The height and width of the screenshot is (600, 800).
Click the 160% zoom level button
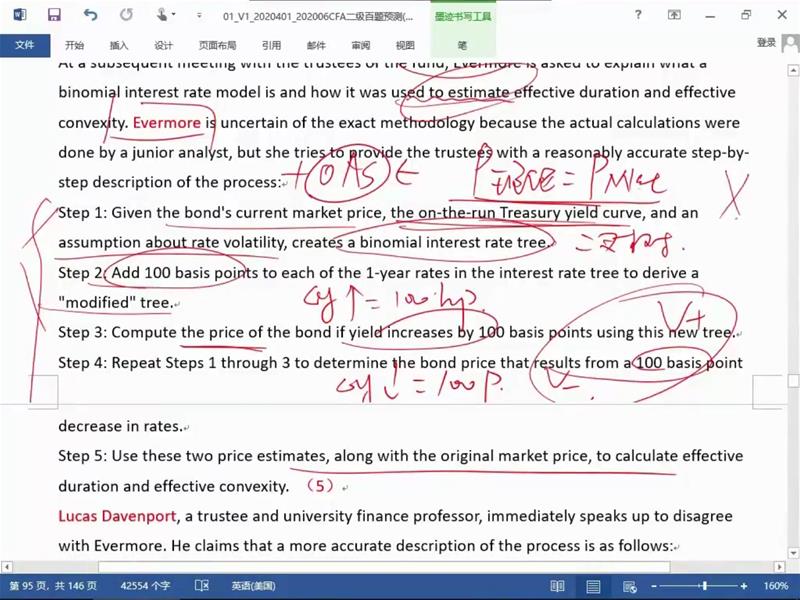[776, 585]
